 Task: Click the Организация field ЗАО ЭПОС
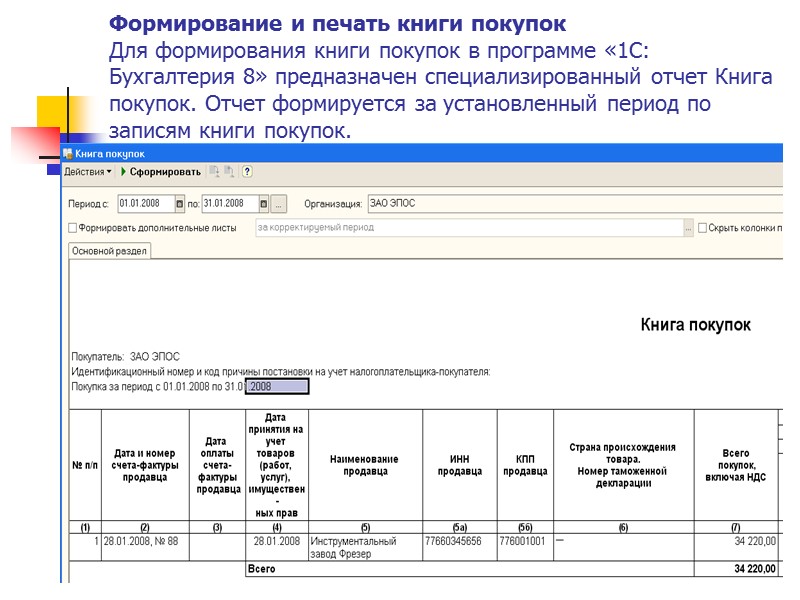click(574, 204)
